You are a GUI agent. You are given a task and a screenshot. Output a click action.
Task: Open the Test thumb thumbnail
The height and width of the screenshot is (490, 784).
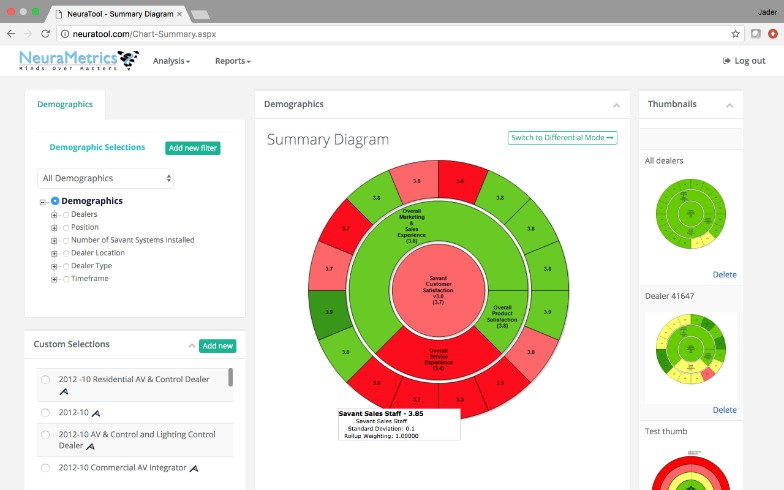click(690, 470)
